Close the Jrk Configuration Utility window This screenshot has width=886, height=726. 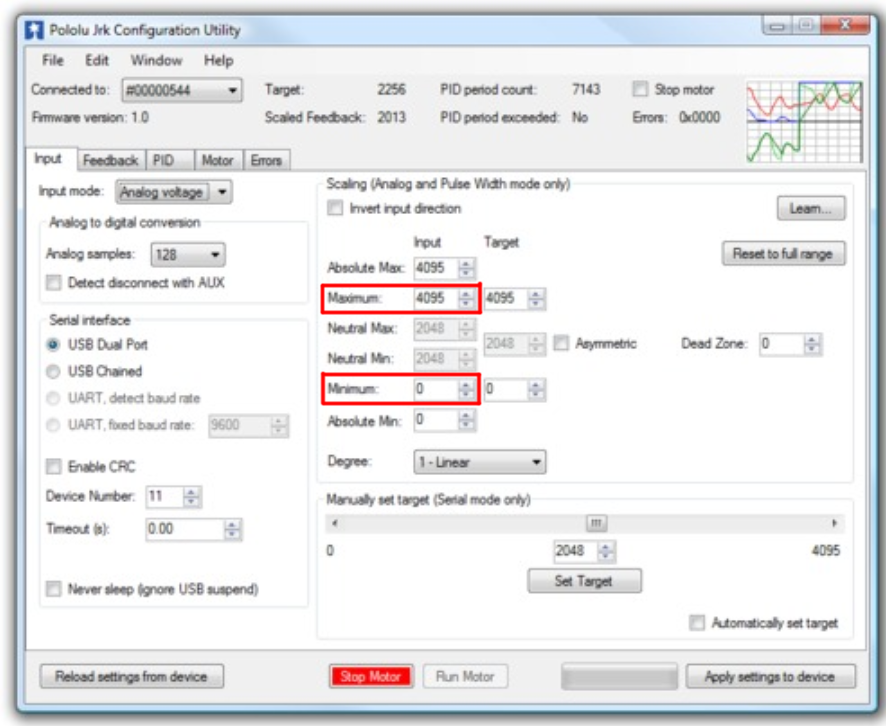[845, 25]
